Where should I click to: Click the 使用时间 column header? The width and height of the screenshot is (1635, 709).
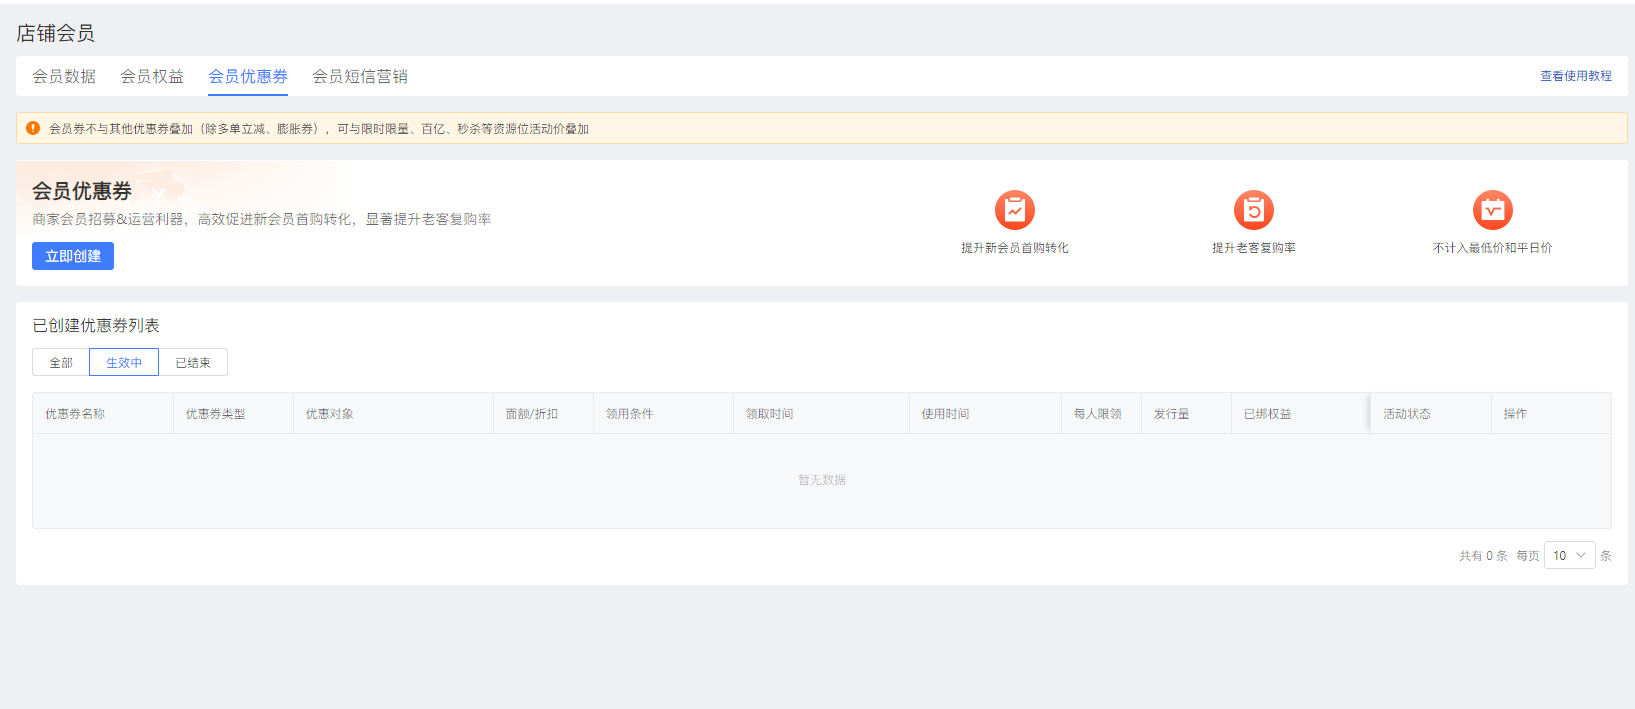[945, 414]
